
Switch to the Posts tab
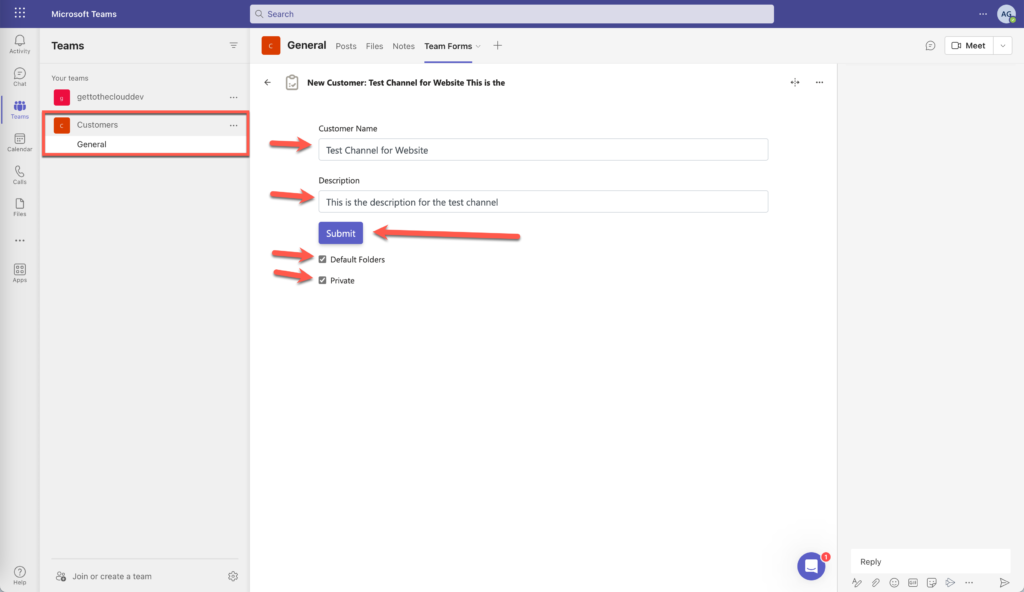(x=346, y=46)
